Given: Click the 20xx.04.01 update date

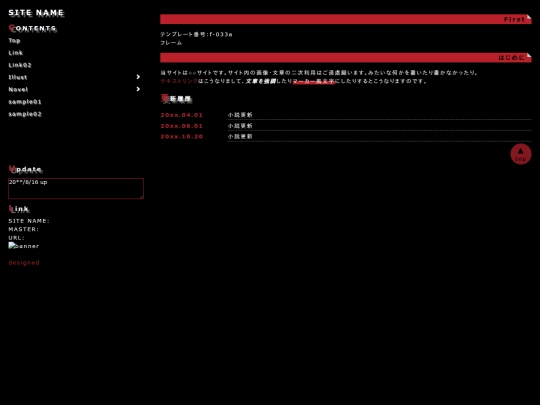Looking at the screenshot, I should coord(181,115).
